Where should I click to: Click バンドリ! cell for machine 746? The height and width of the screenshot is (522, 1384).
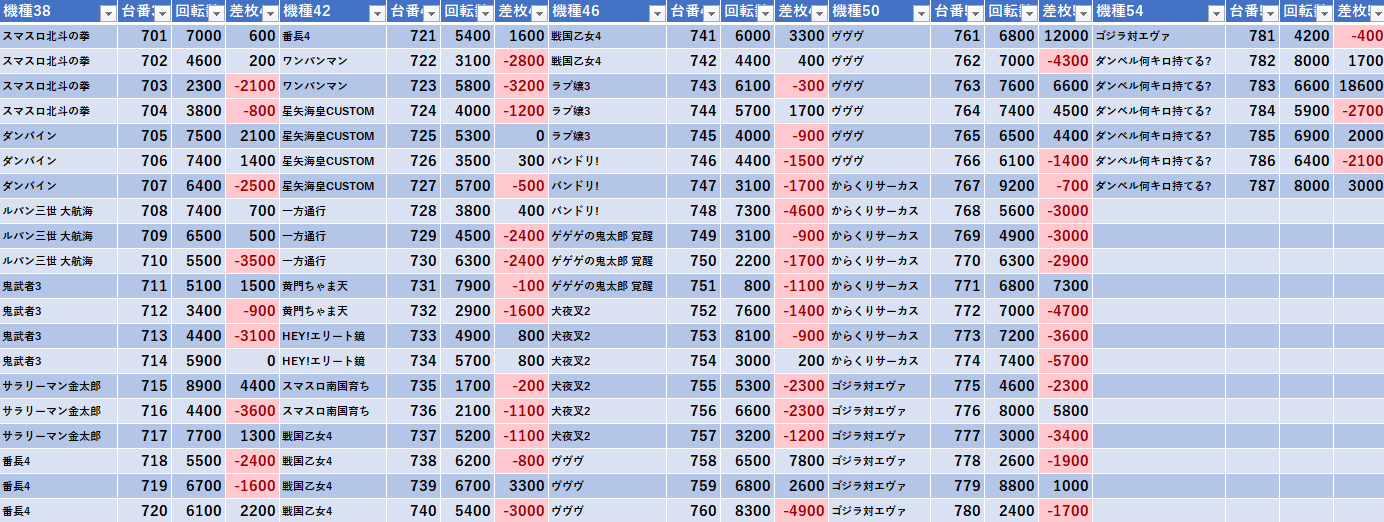click(x=607, y=161)
